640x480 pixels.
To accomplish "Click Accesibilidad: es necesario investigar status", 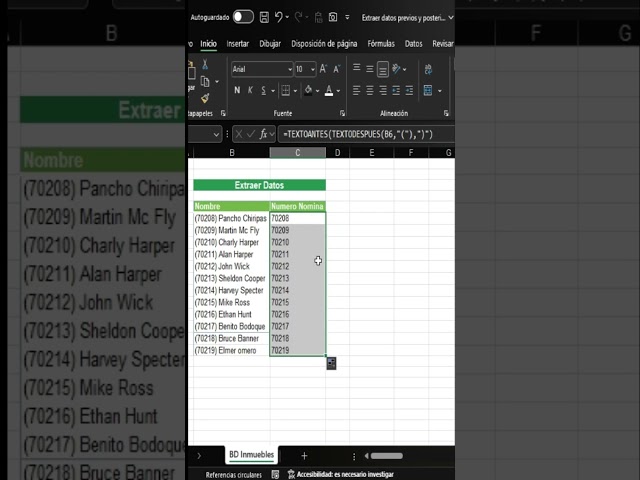I will click(x=340, y=474).
